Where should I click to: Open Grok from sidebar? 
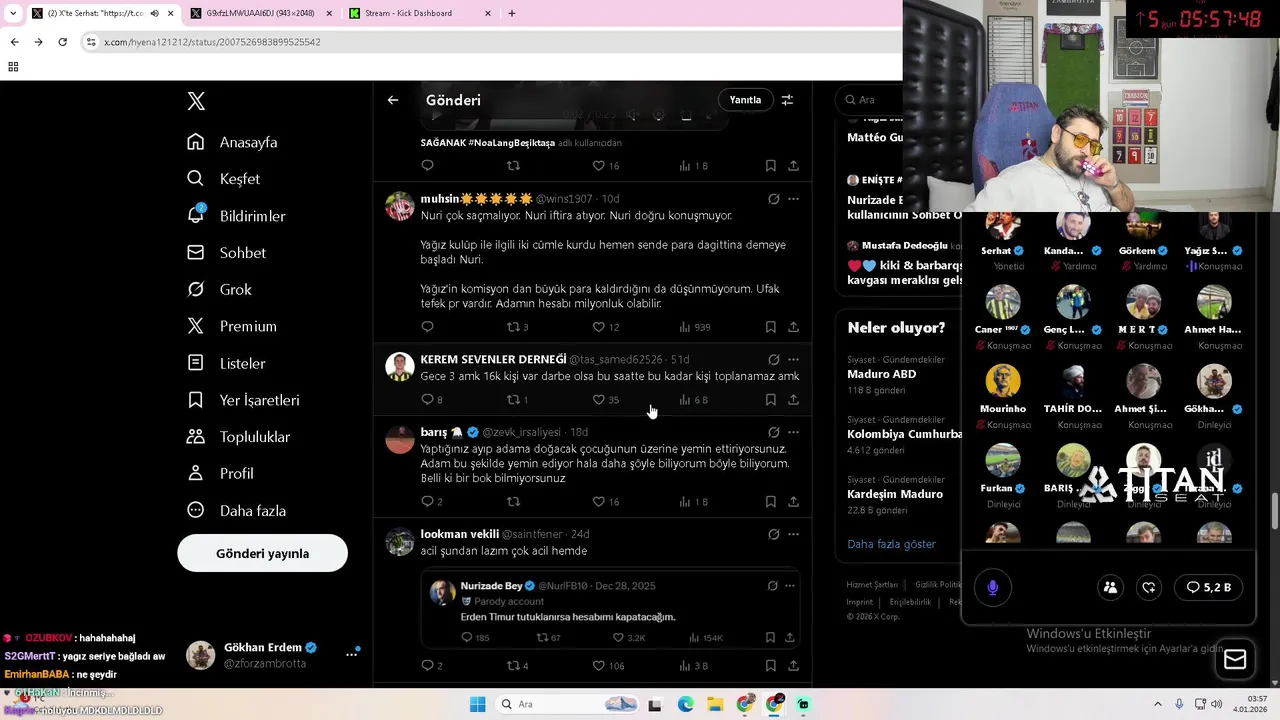click(219, 290)
